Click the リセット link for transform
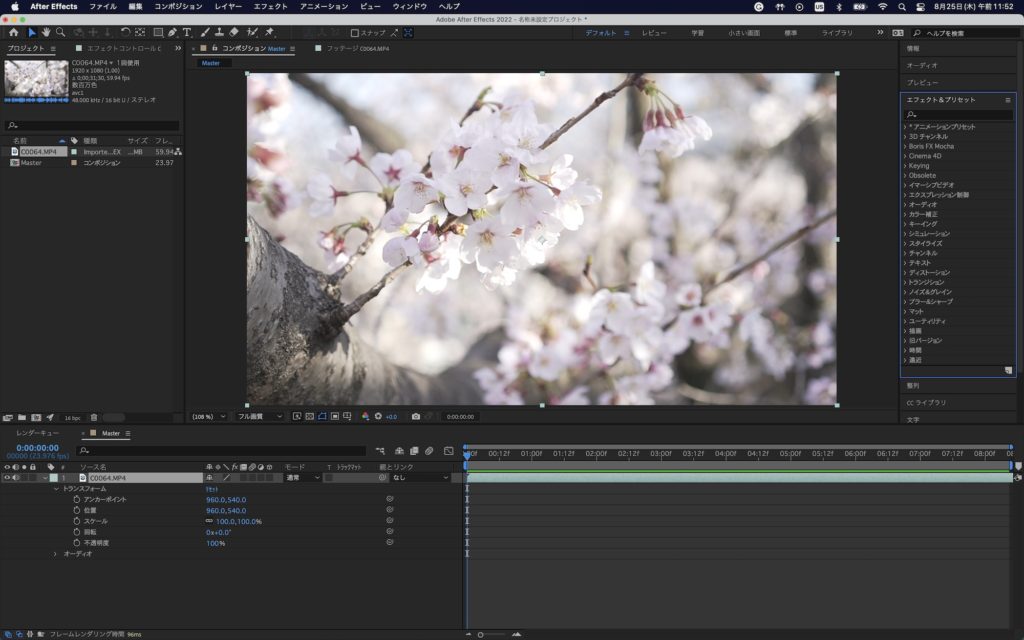Image resolution: width=1024 pixels, height=640 pixels. 212,489
